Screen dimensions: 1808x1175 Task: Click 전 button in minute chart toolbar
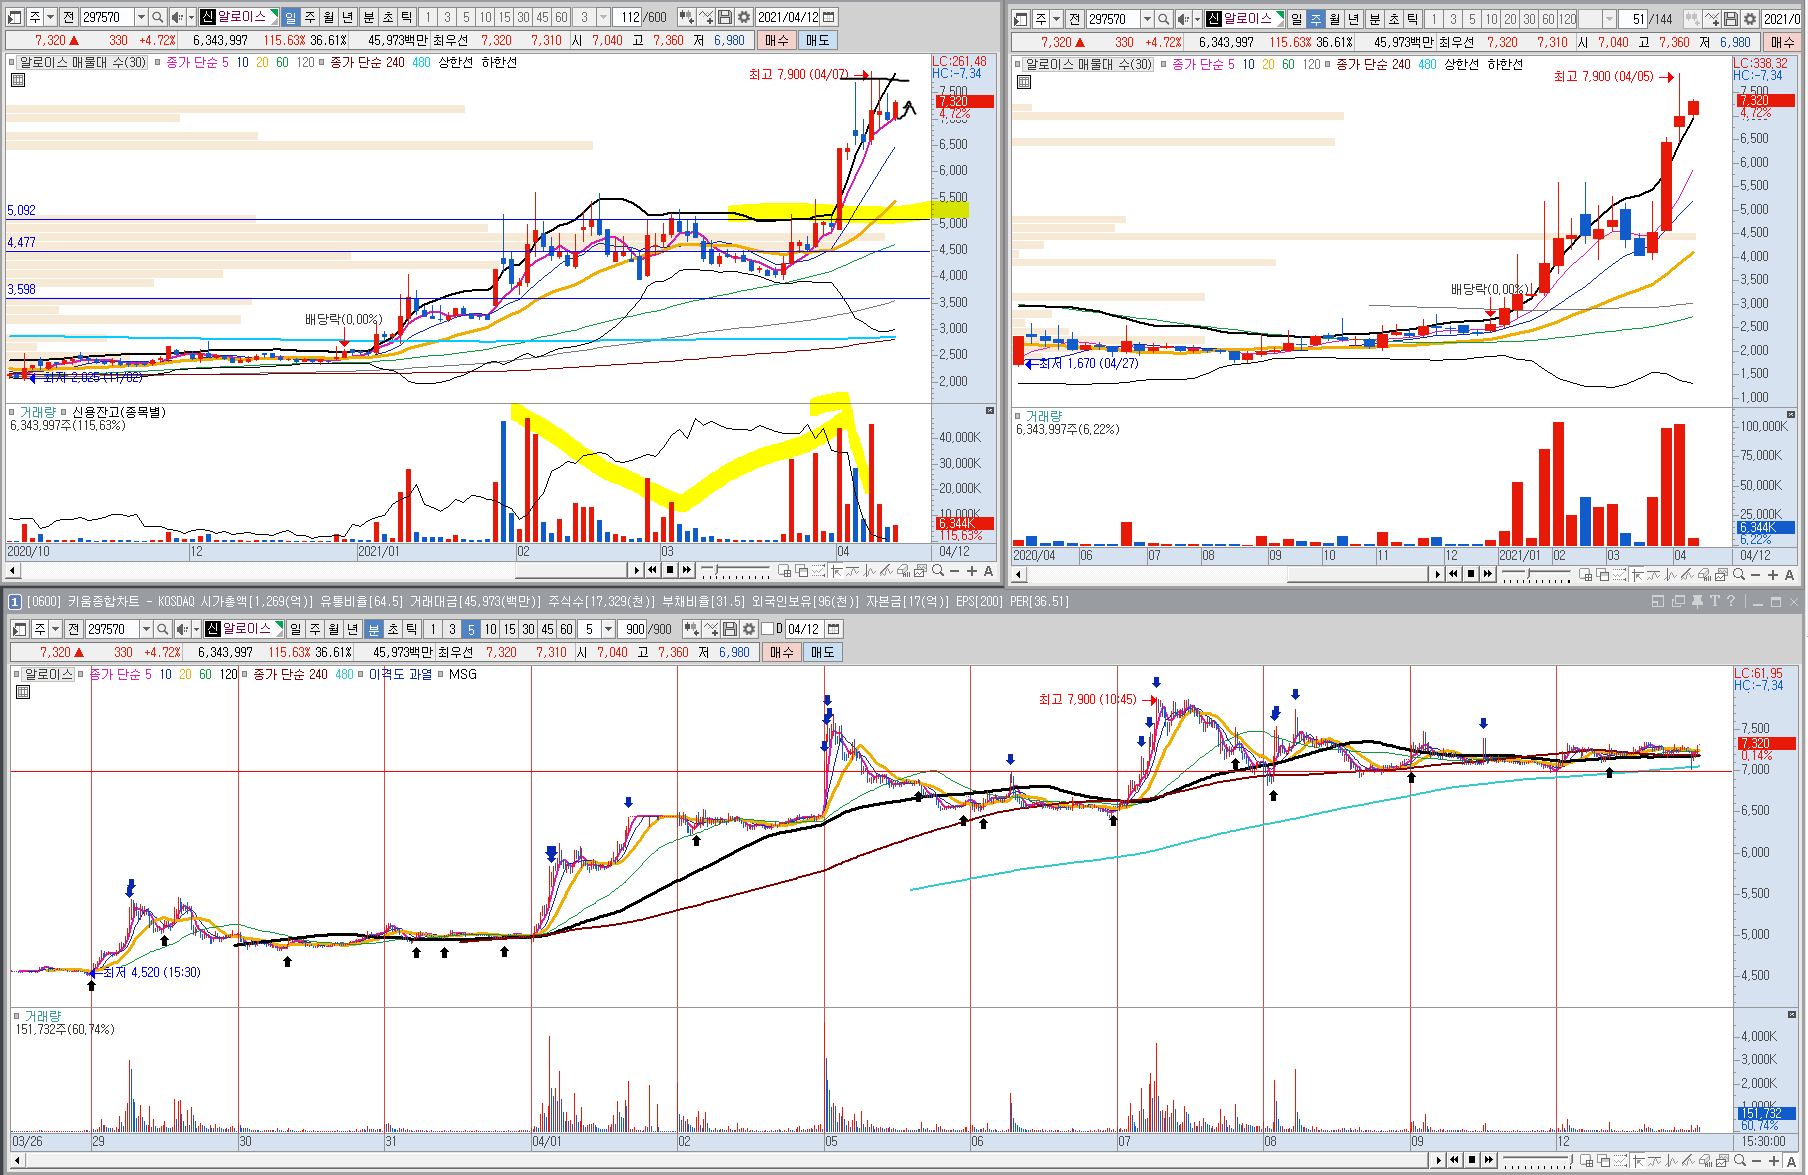[74, 629]
